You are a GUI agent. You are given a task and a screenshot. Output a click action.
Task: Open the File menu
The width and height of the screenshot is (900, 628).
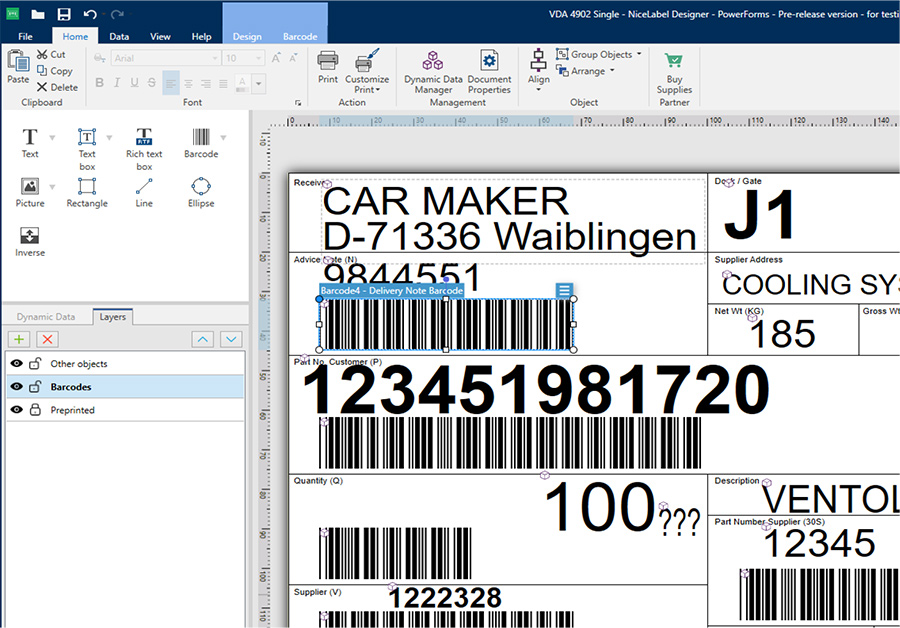25,36
